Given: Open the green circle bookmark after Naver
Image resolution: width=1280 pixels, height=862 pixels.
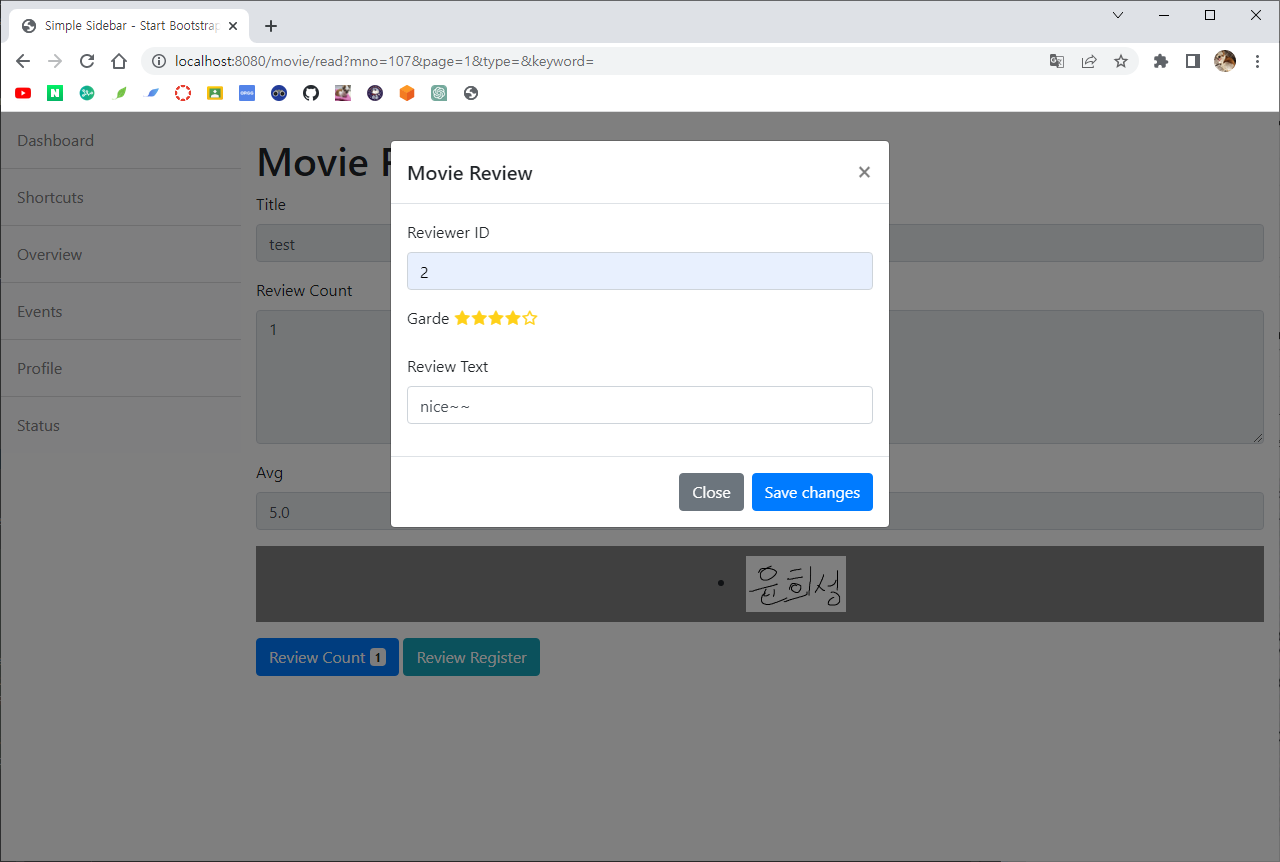Looking at the screenshot, I should coord(87,93).
